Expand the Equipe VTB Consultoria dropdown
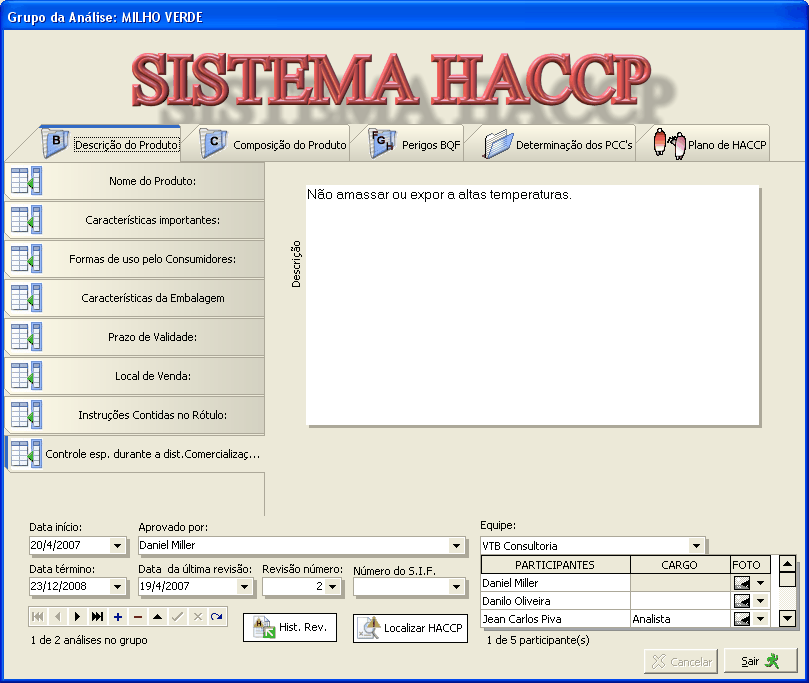This screenshot has height=683, width=809. tap(696, 546)
